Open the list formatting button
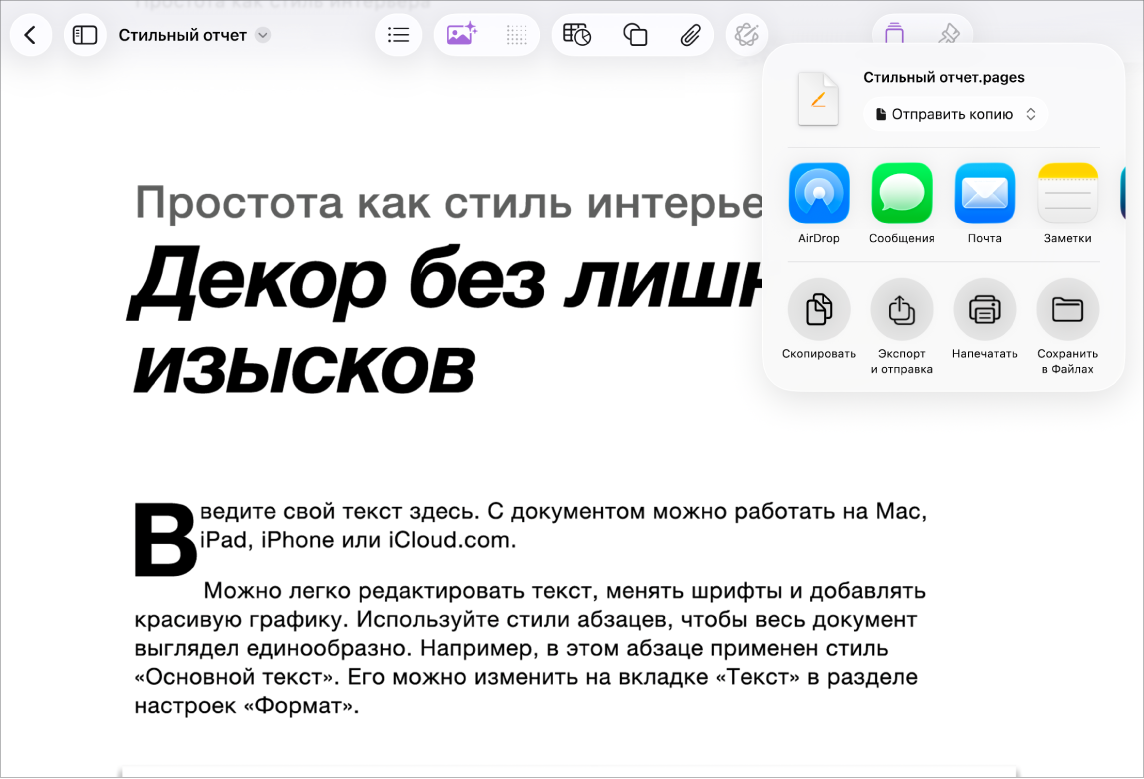Image resolution: width=1144 pixels, height=779 pixels. point(398,35)
